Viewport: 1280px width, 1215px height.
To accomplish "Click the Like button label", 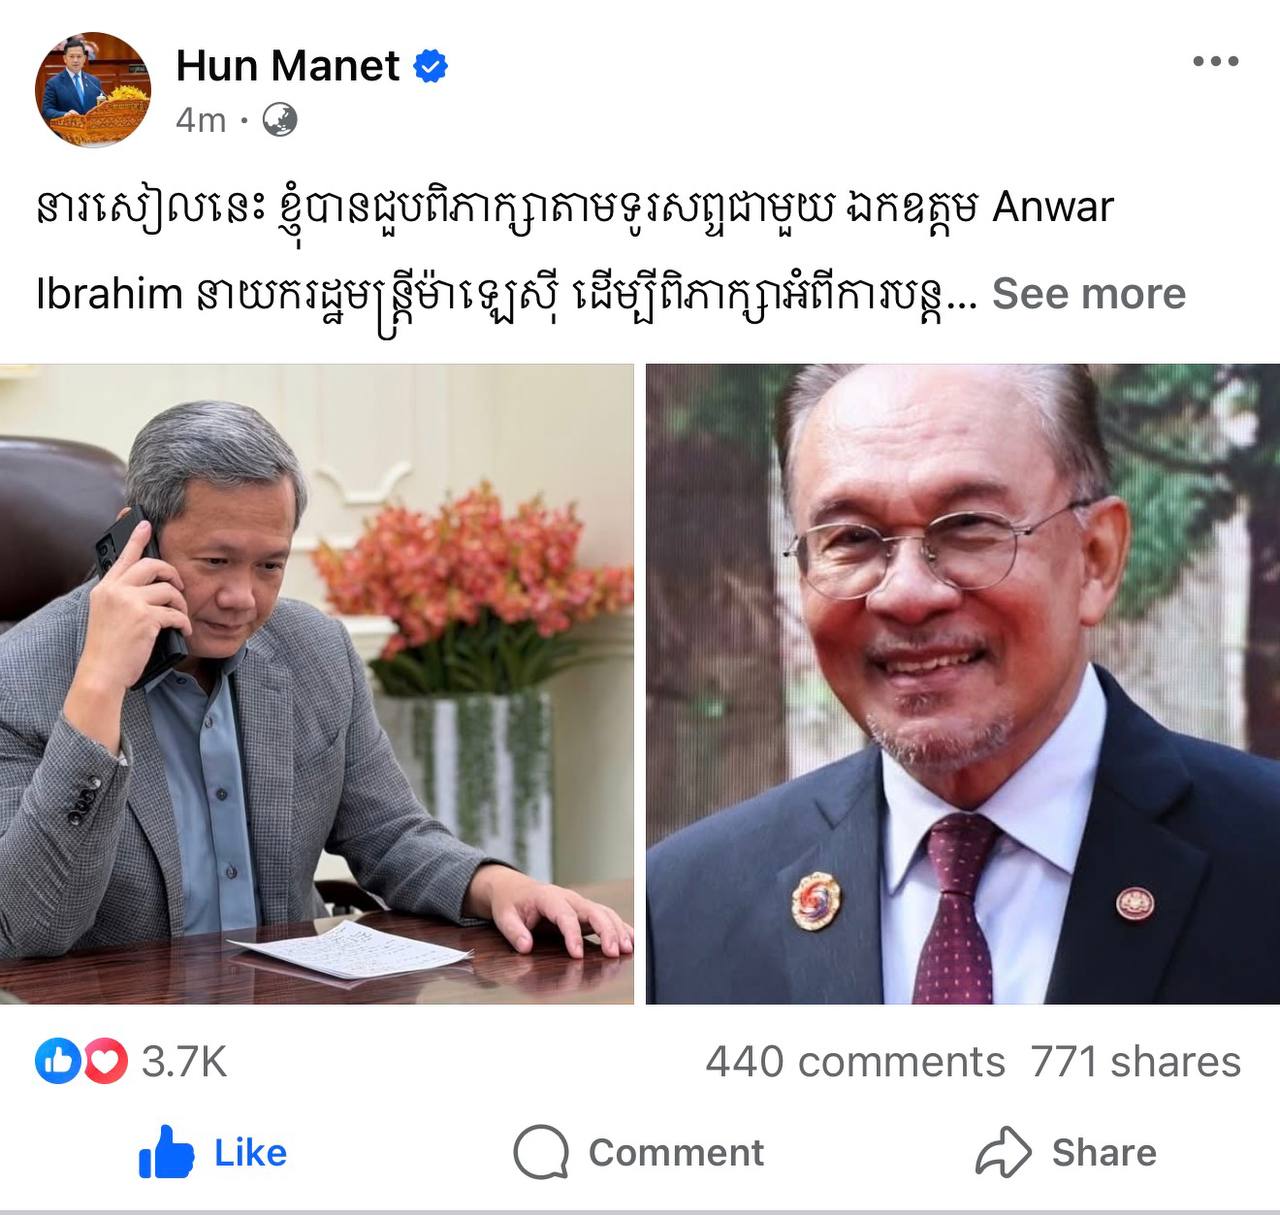I will click(x=250, y=1153).
